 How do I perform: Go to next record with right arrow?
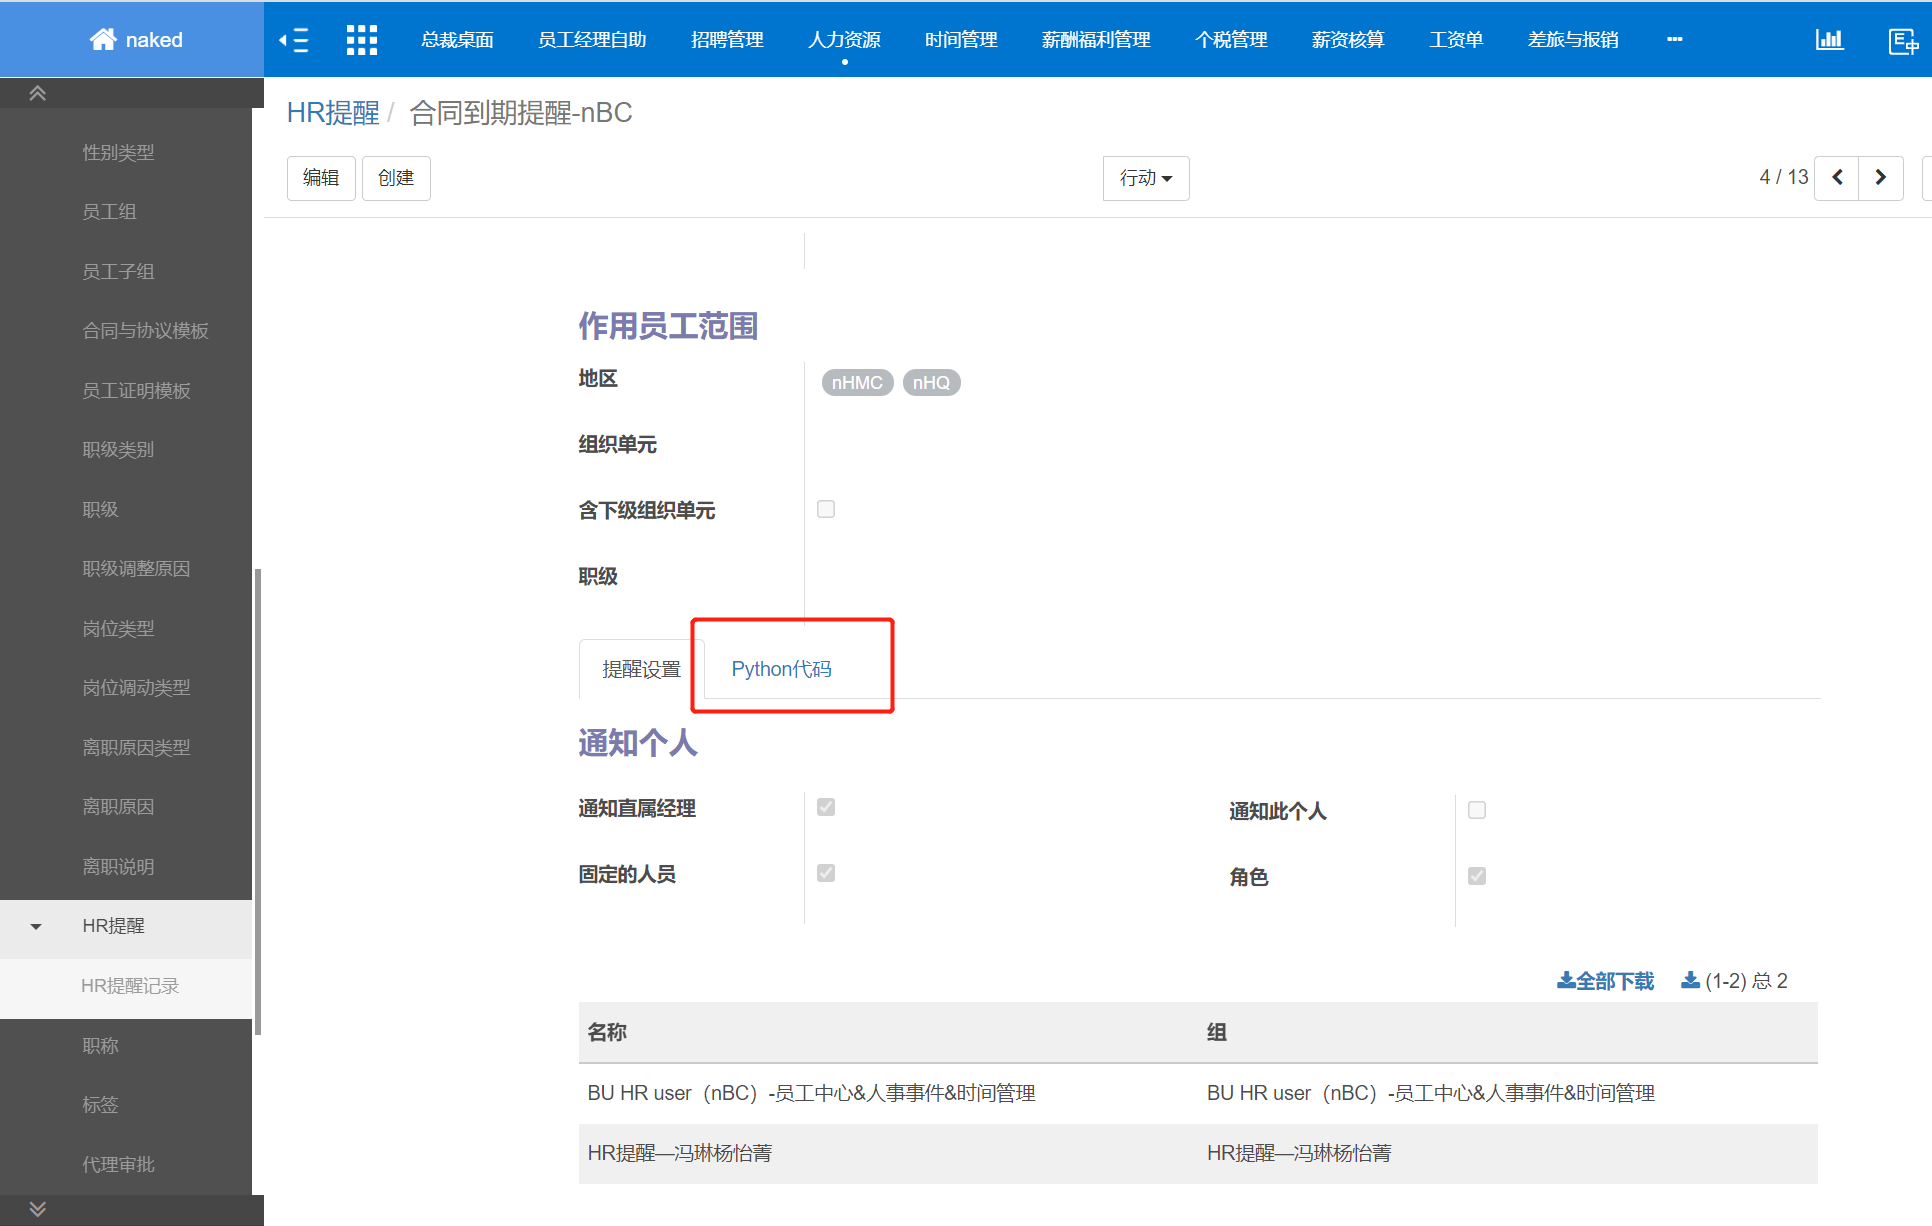pyautogui.click(x=1881, y=177)
